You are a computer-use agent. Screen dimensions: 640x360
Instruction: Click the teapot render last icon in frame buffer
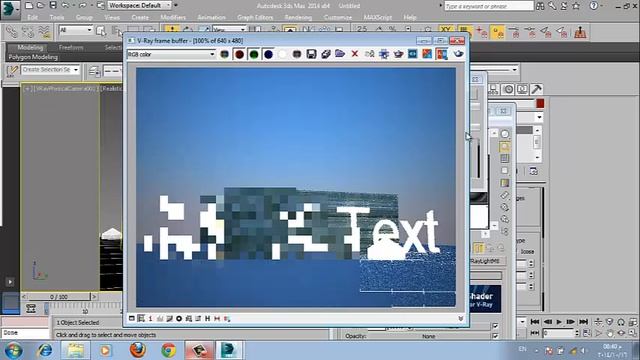(458, 54)
